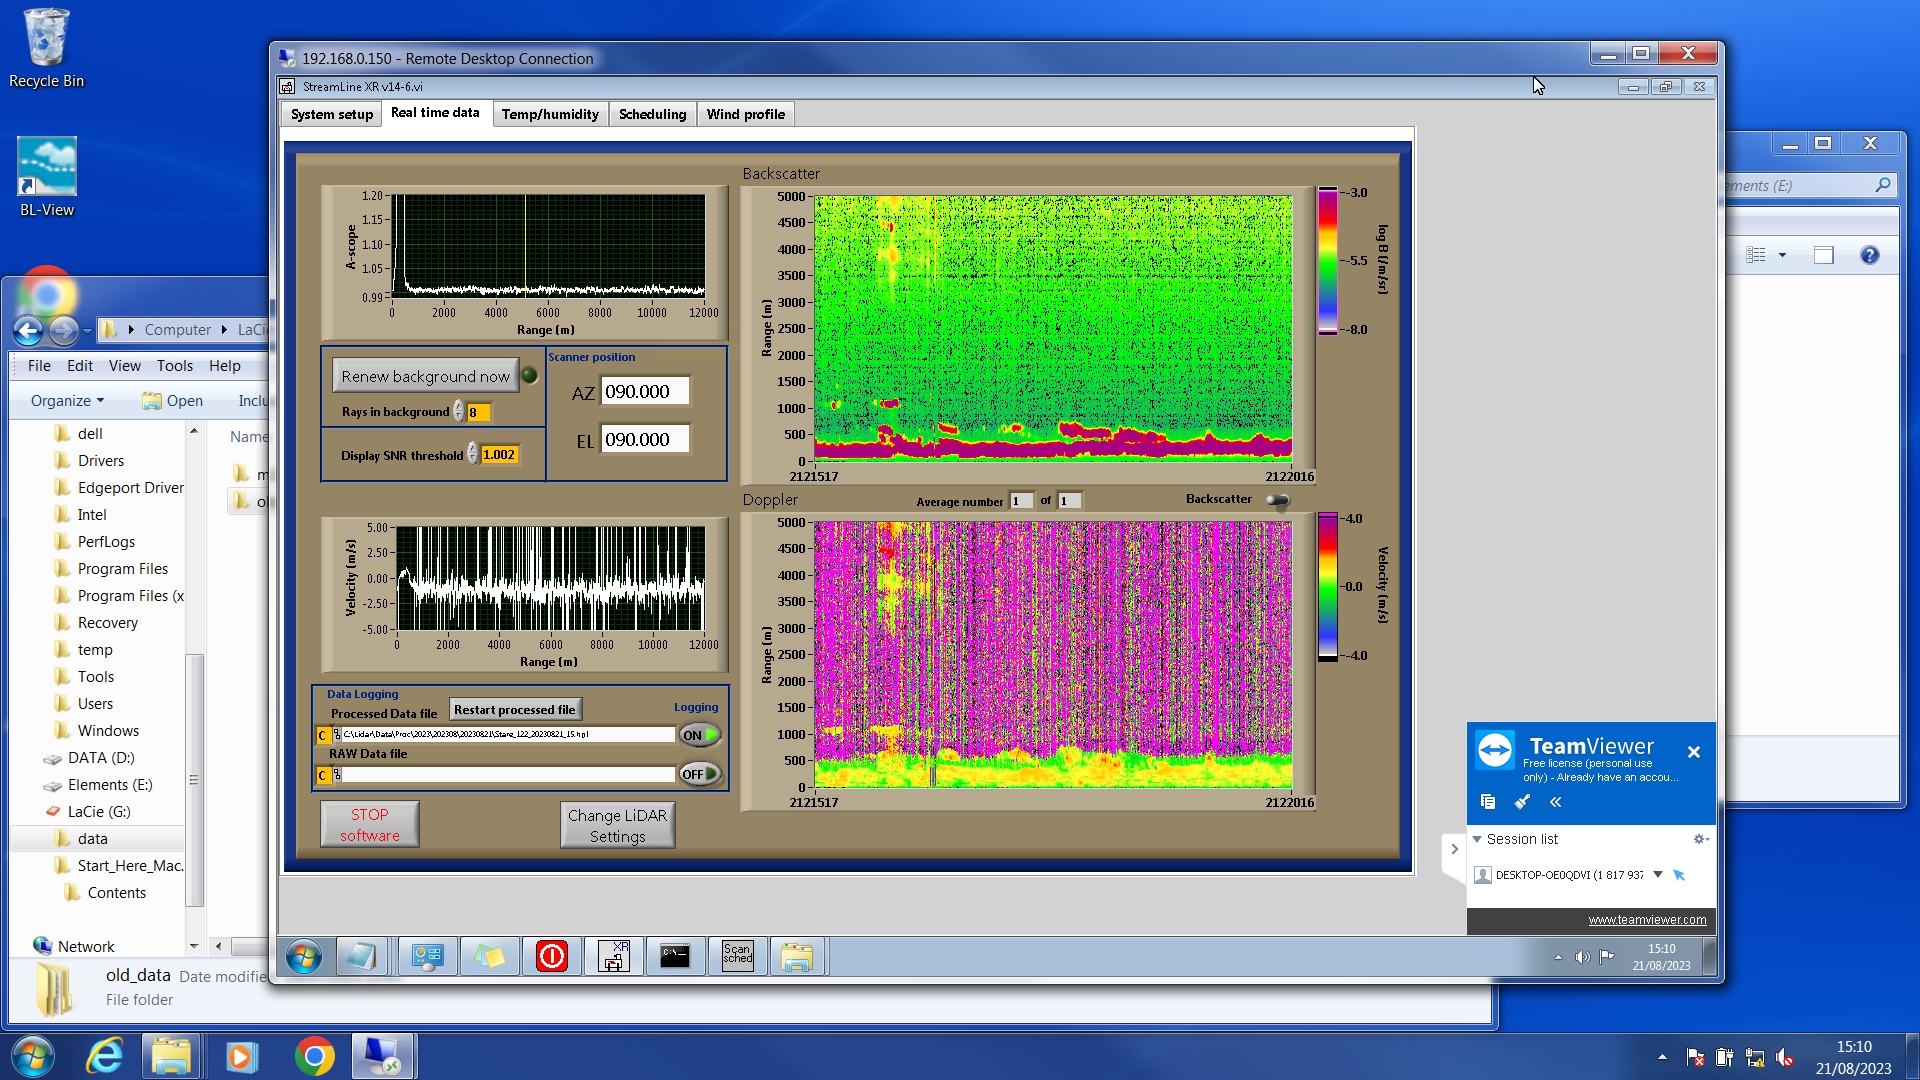1920x1080 pixels.
Task: Click the Backscatter color scale bar
Action: pos(1327,261)
